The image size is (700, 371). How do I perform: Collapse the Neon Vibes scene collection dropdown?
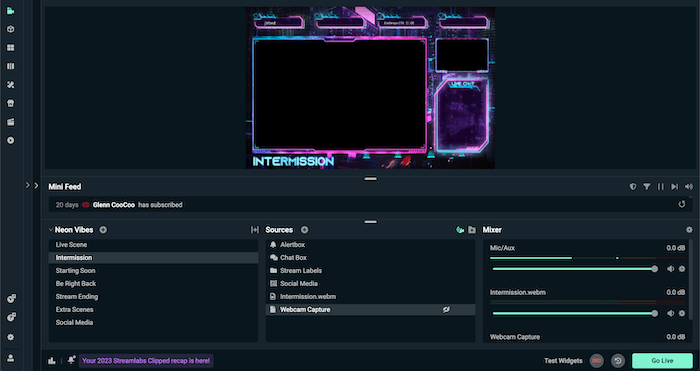51,229
